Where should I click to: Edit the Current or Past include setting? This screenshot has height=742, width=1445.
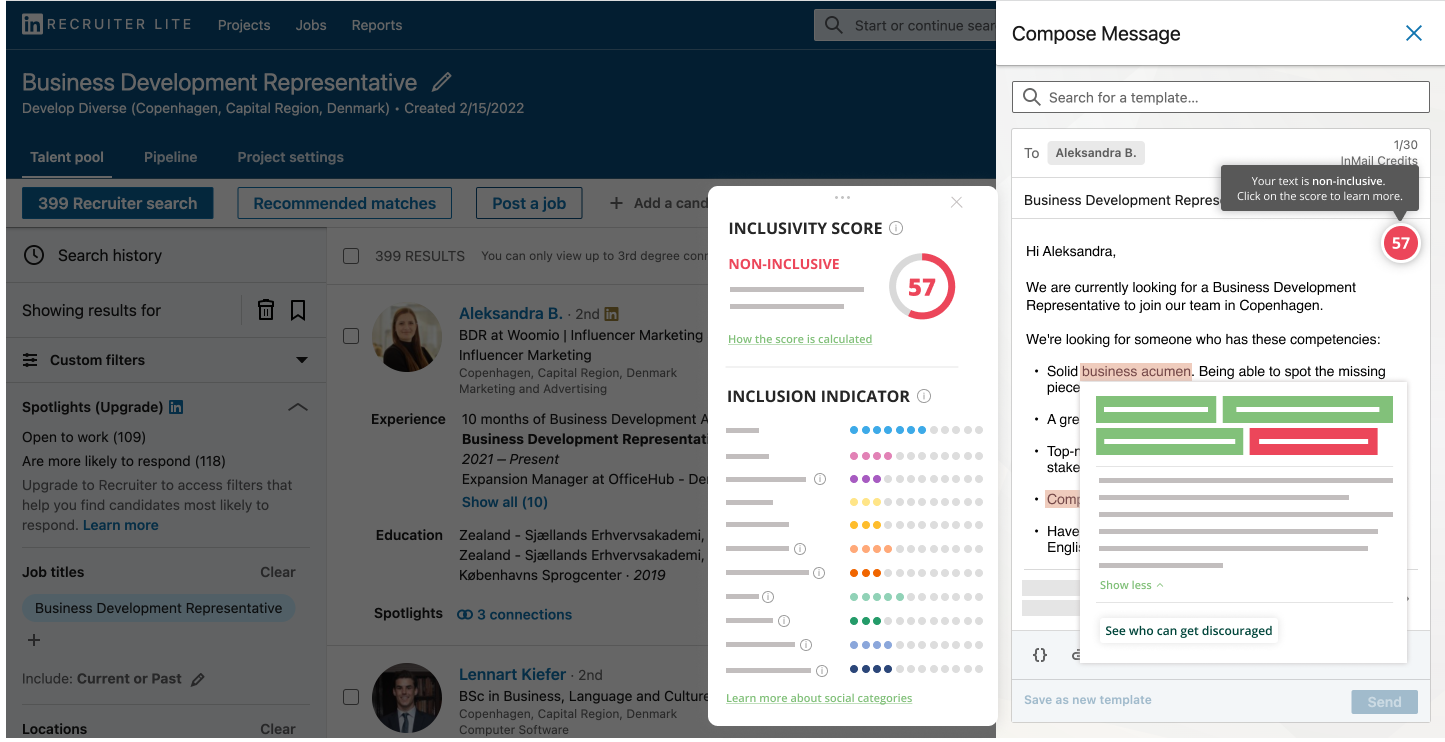[x=198, y=679]
